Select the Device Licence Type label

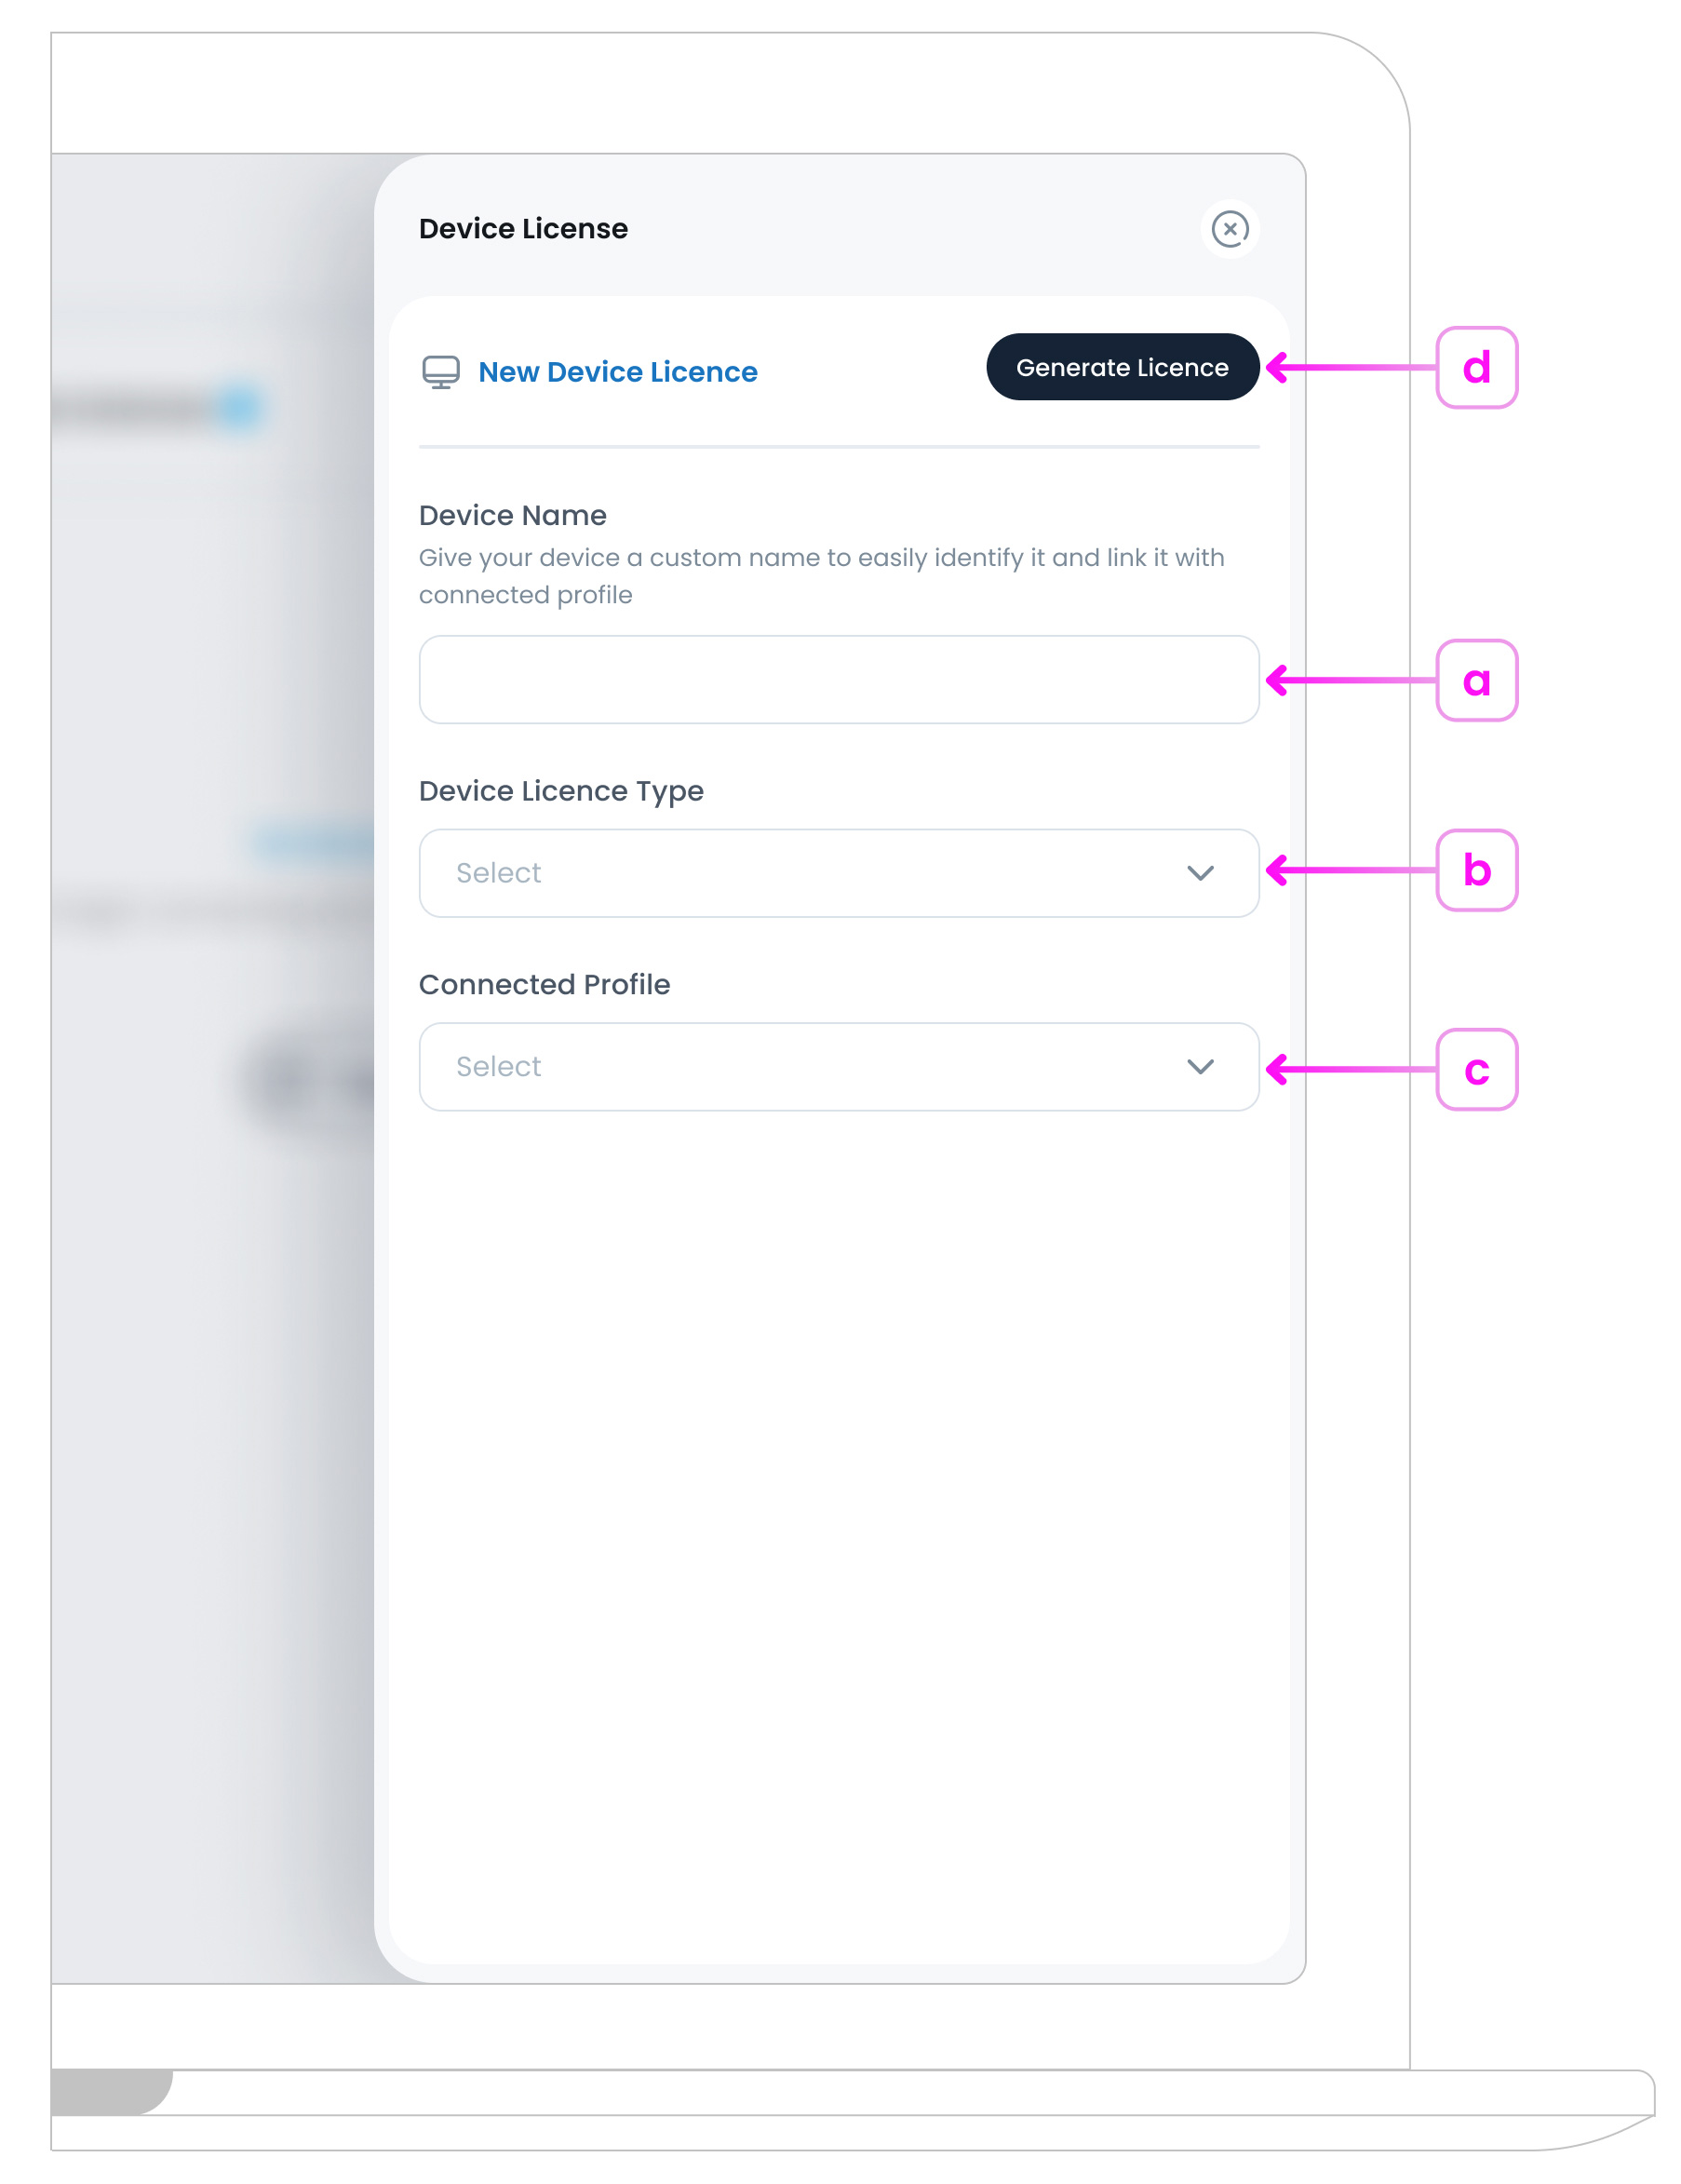pyautogui.click(x=561, y=790)
